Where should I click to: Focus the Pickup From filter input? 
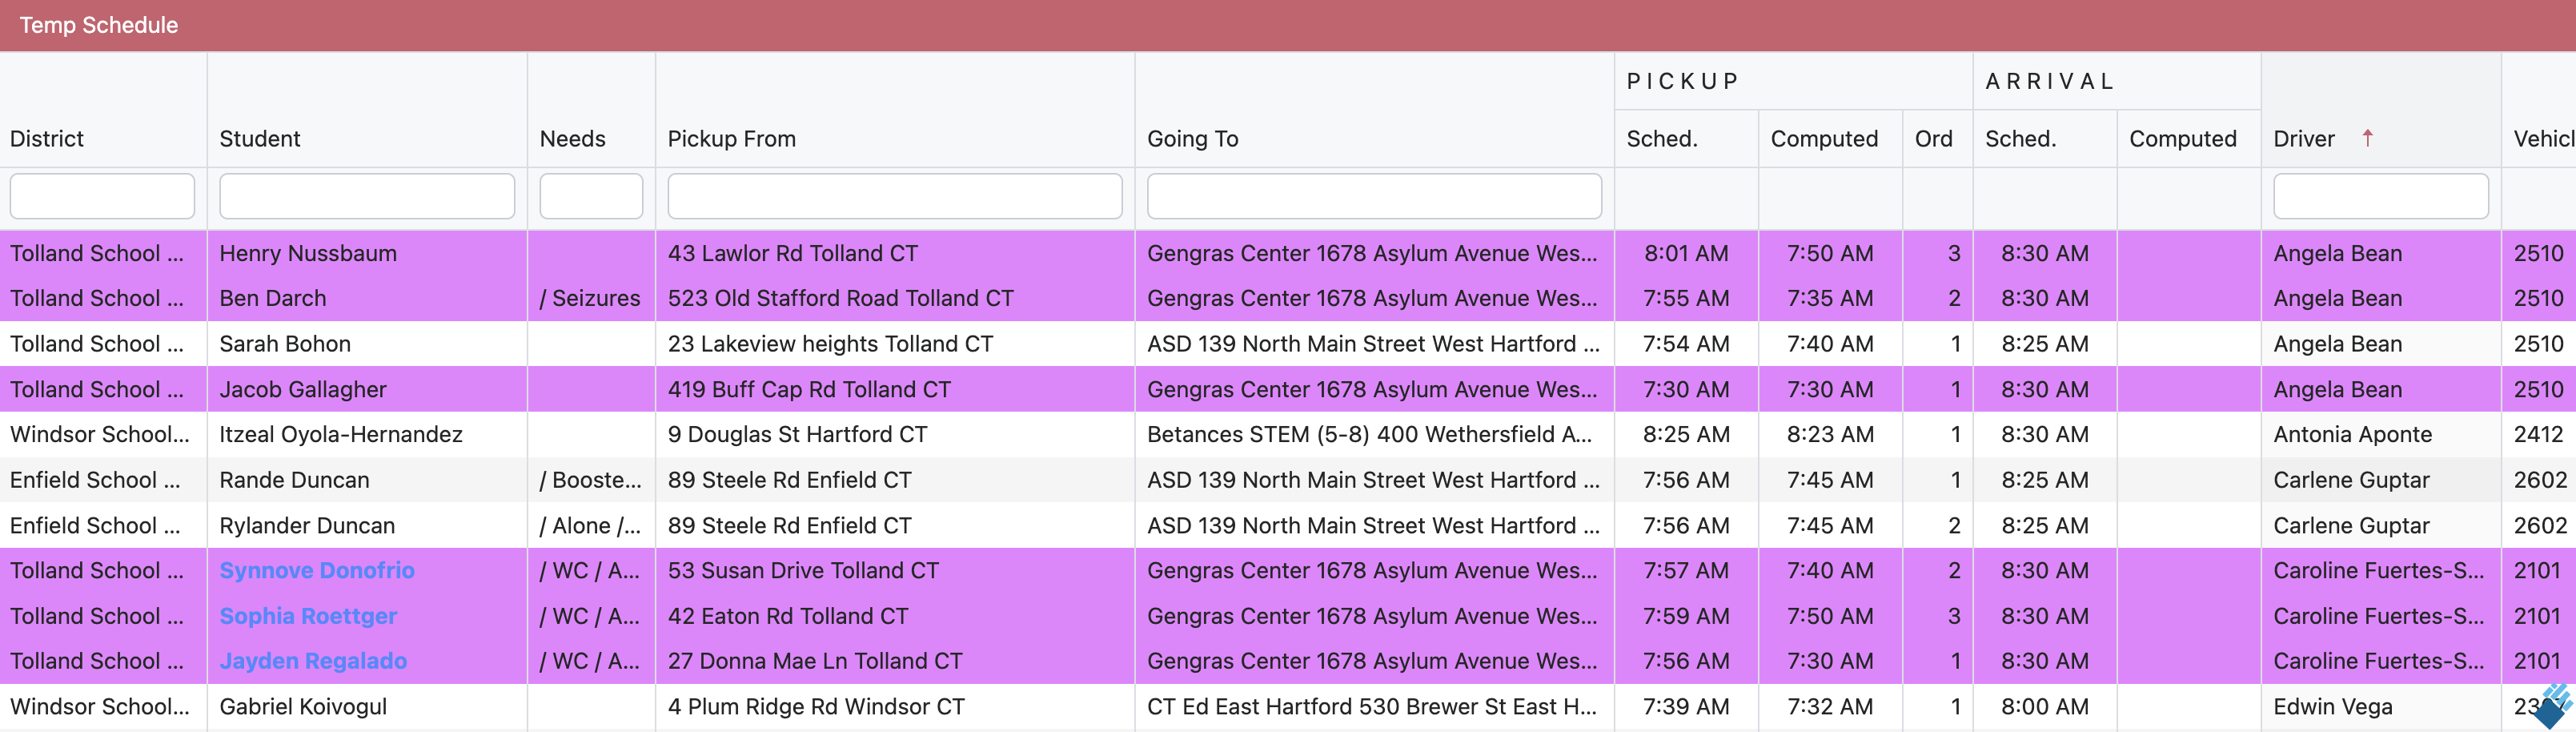(895, 196)
